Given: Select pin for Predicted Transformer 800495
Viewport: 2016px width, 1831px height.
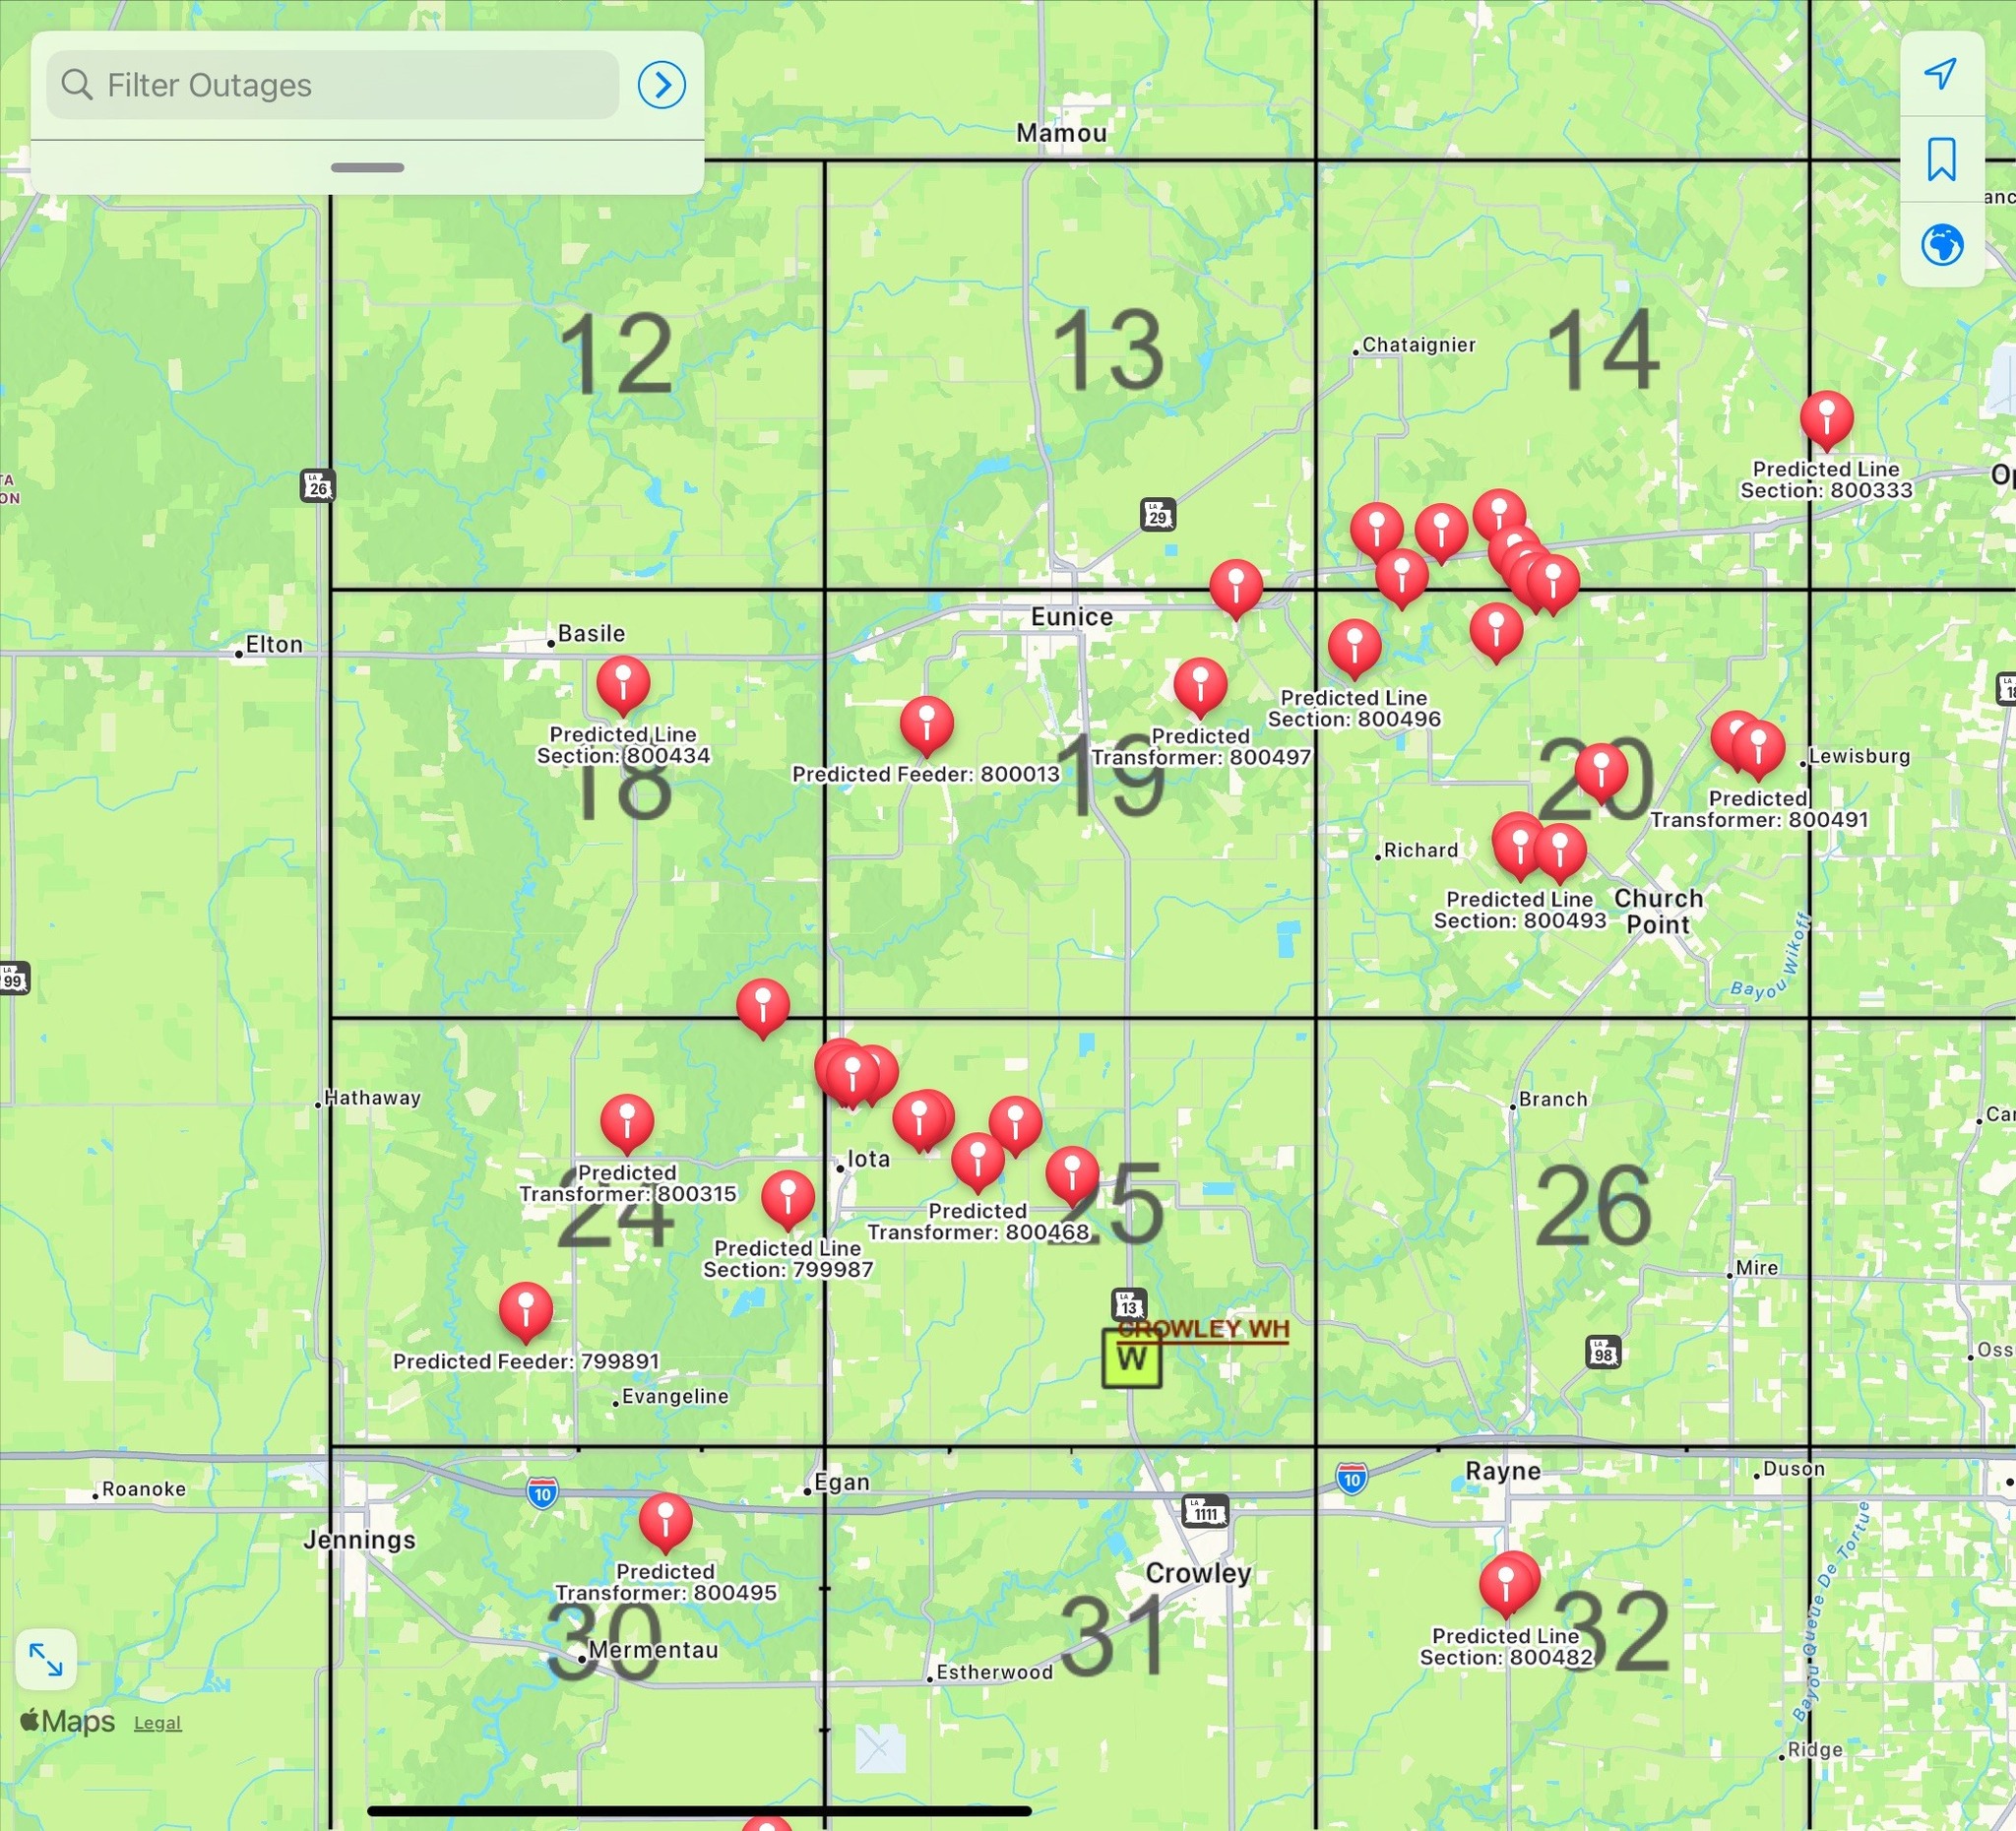Looking at the screenshot, I should click(x=665, y=1521).
